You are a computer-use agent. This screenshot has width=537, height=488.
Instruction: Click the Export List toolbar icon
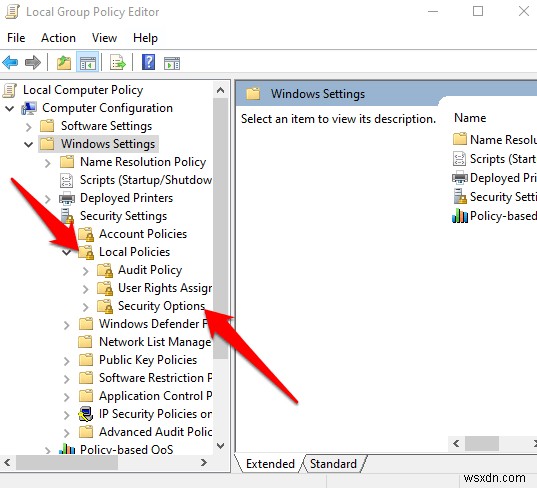(117, 63)
